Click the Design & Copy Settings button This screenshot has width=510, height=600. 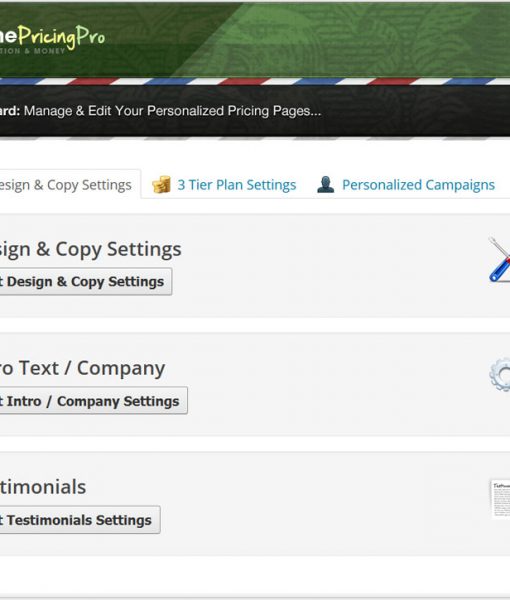86,282
